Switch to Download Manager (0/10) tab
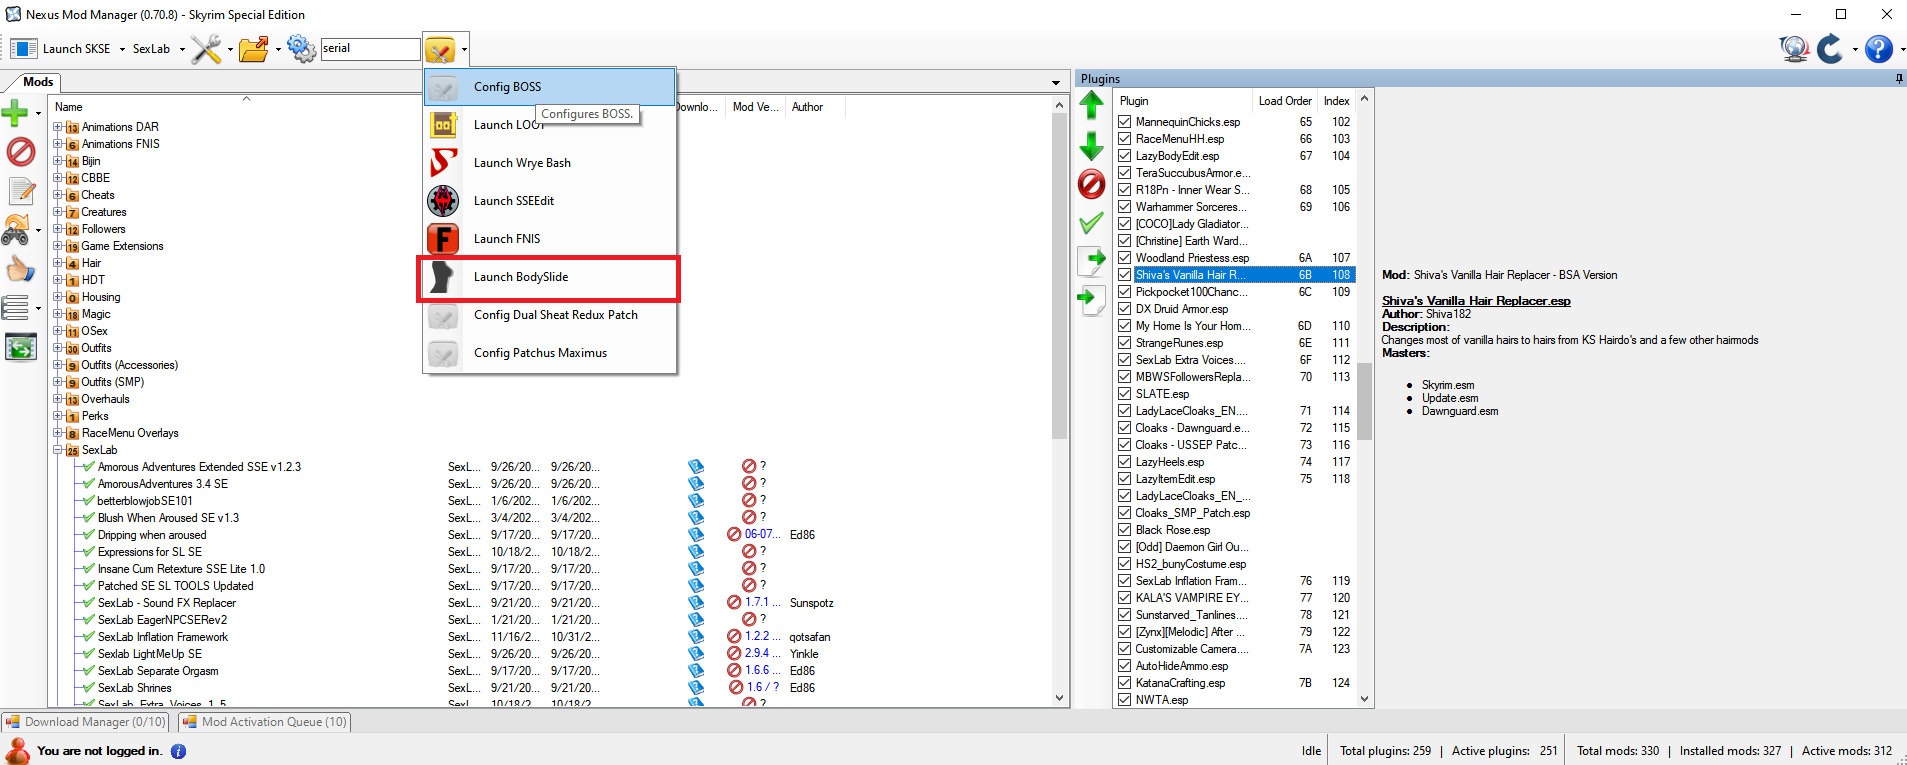 (x=86, y=722)
